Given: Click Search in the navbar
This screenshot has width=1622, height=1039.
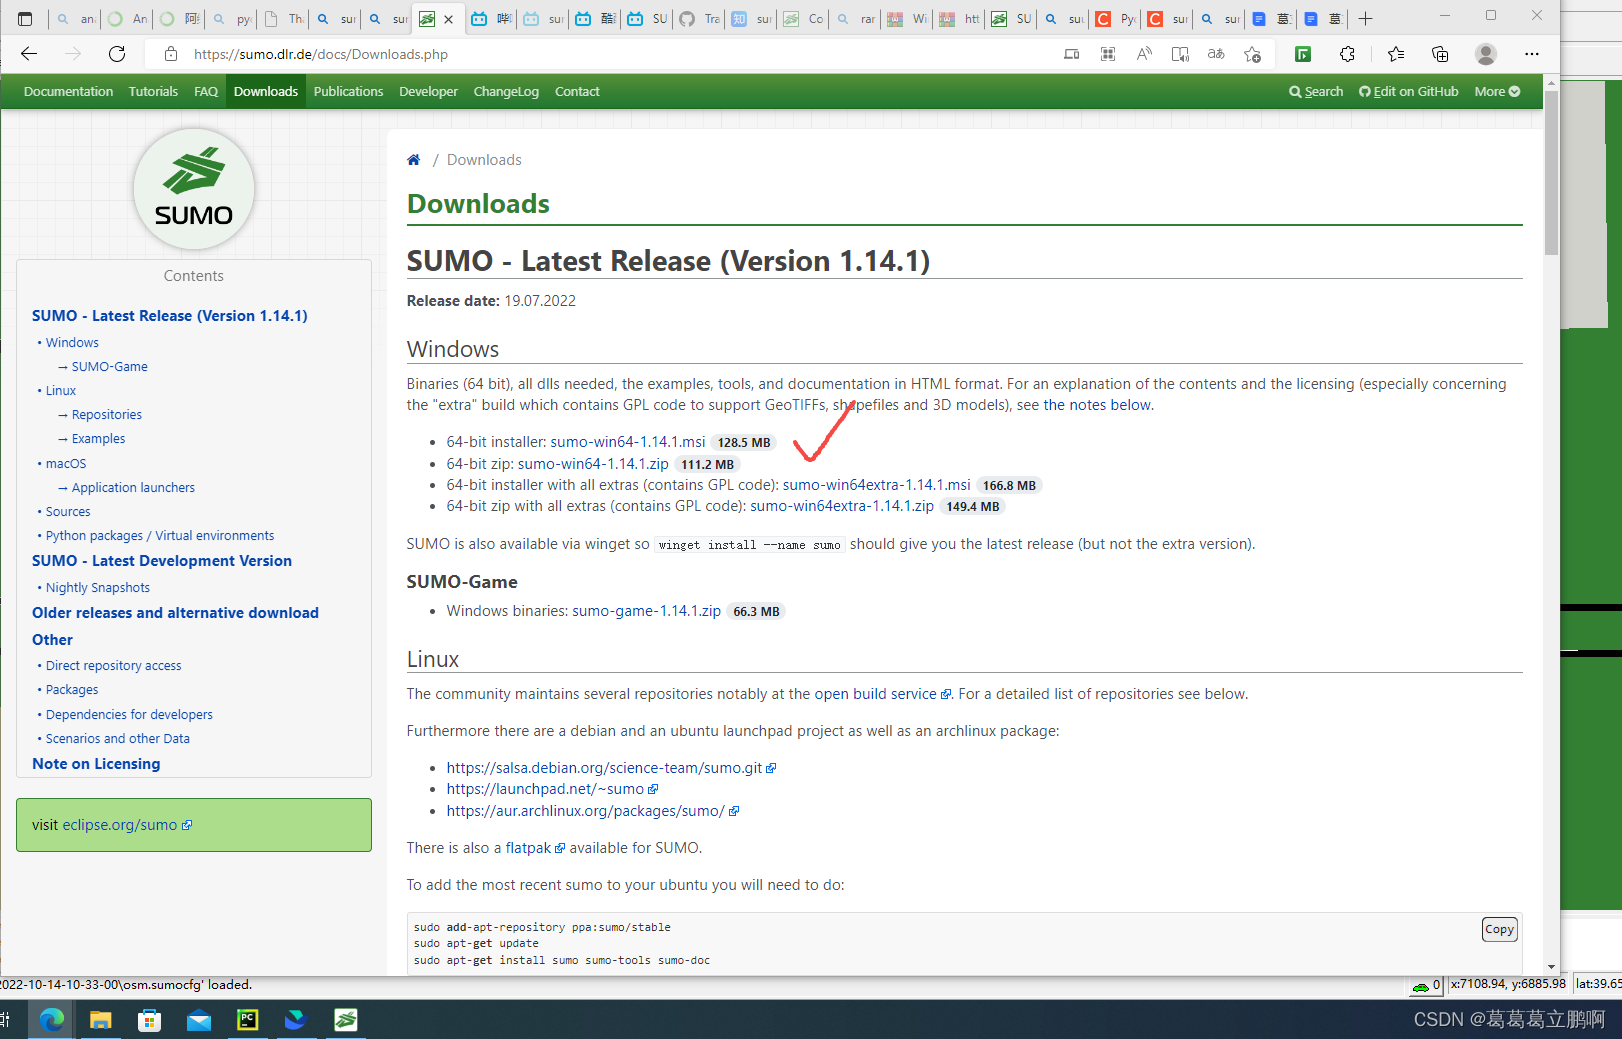Looking at the screenshot, I should (x=1316, y=91).
